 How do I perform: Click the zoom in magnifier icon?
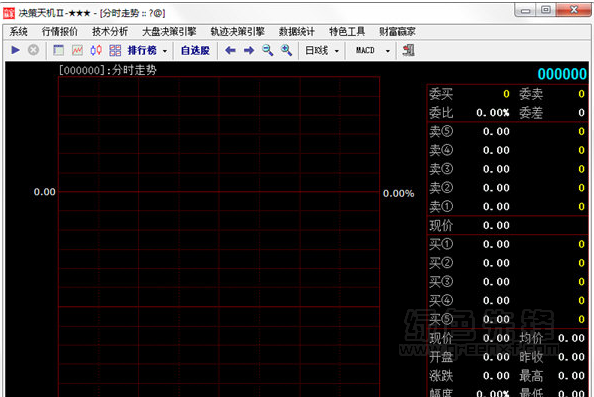click(286, 50)
